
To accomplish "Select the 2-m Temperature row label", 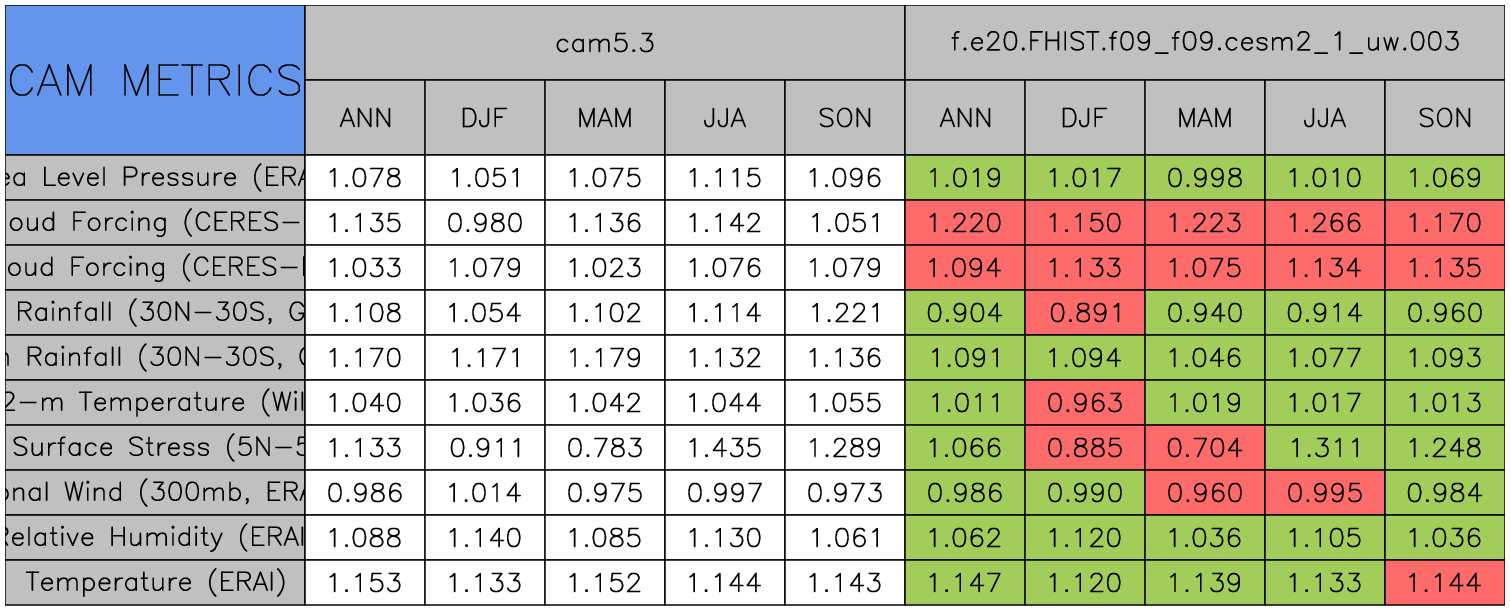I will coord(155,402).
